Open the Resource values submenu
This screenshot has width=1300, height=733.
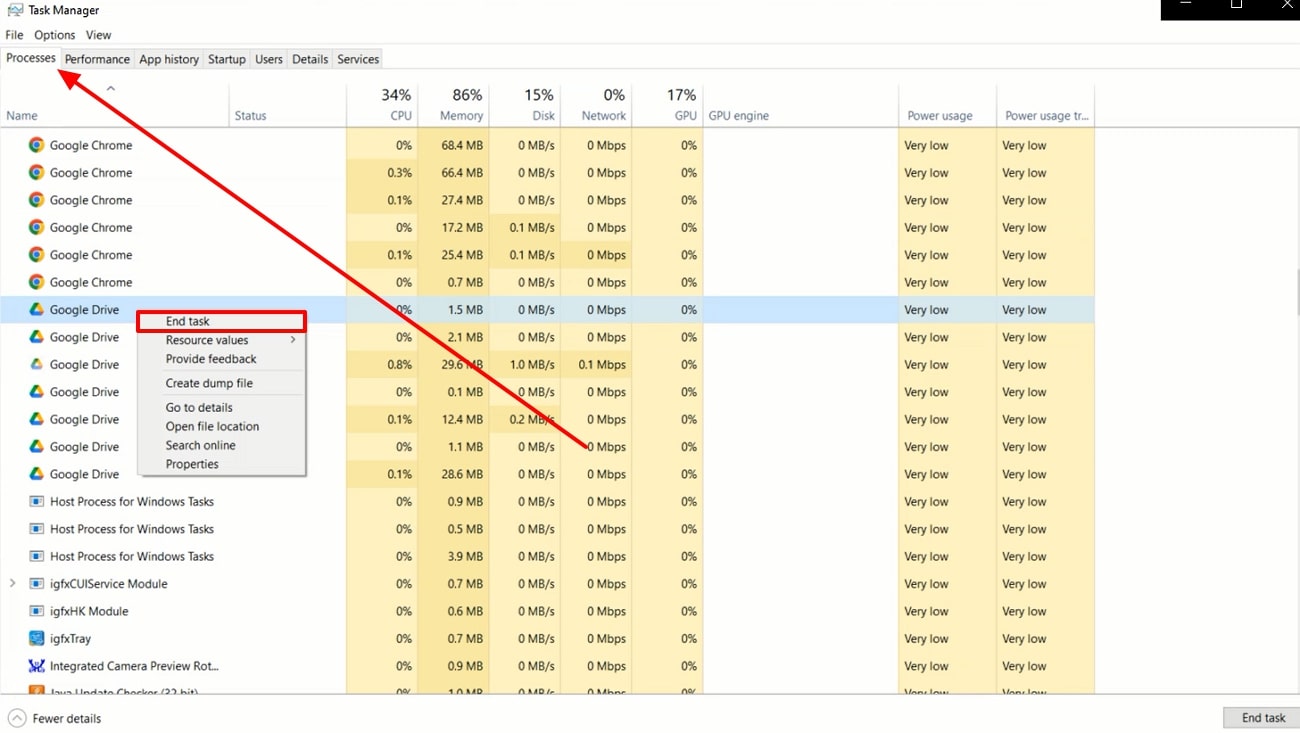point(220,340)
